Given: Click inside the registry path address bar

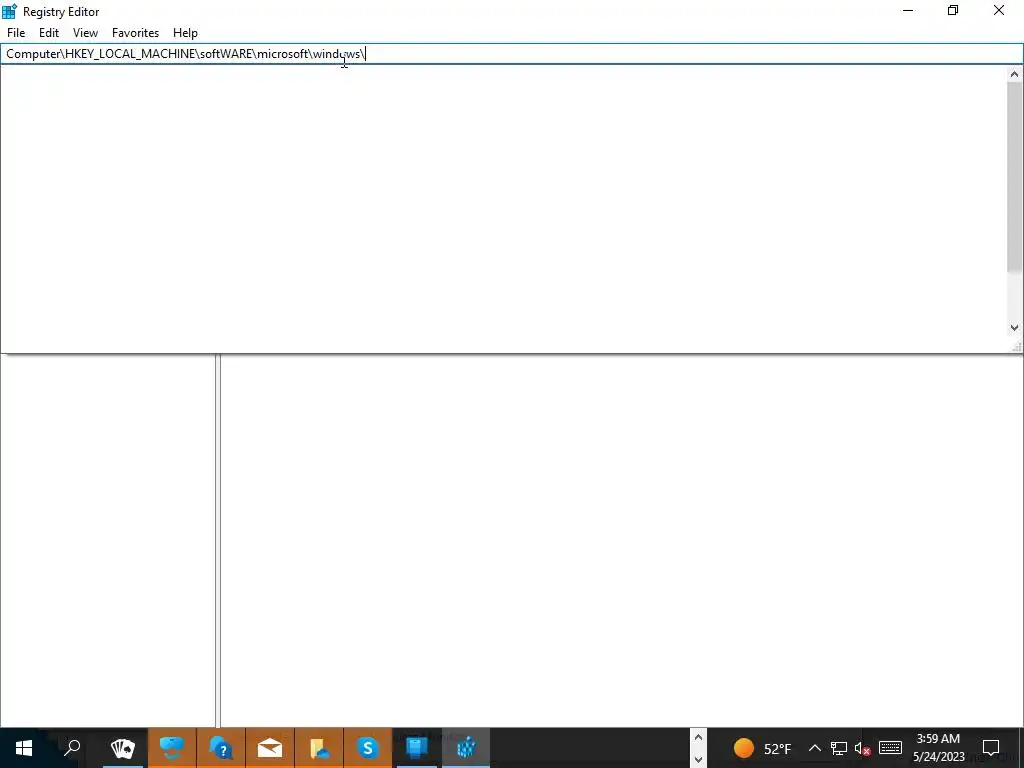Looking at the screenshot, I should pyautogui.click(x=512, y=54).
